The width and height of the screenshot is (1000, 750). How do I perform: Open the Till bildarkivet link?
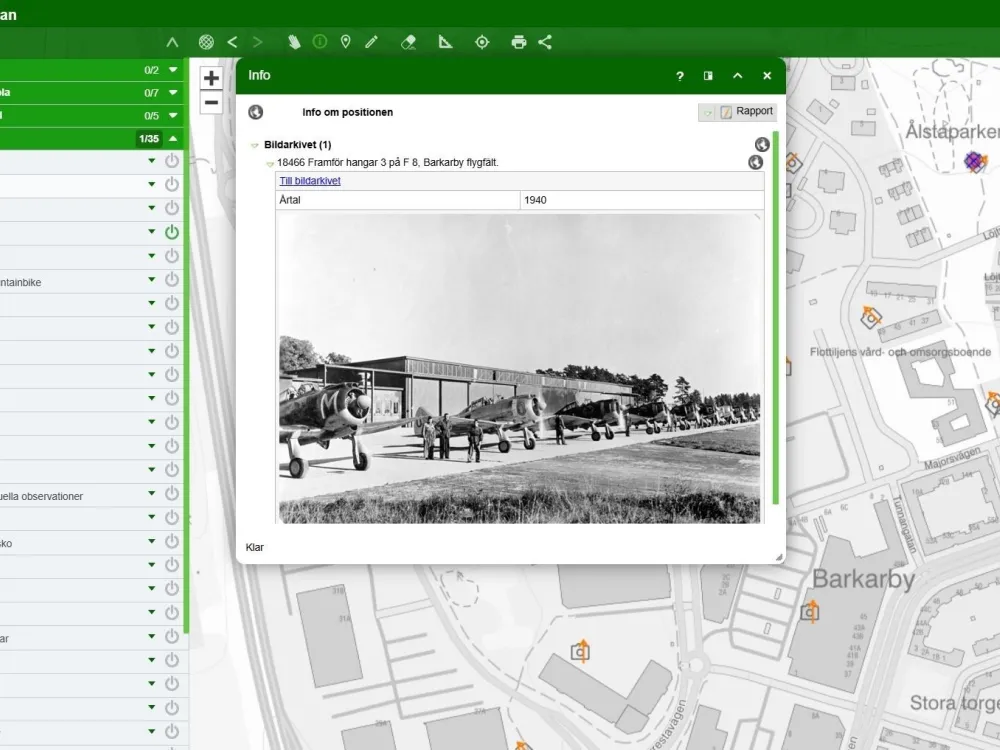(x=310, y=181)
